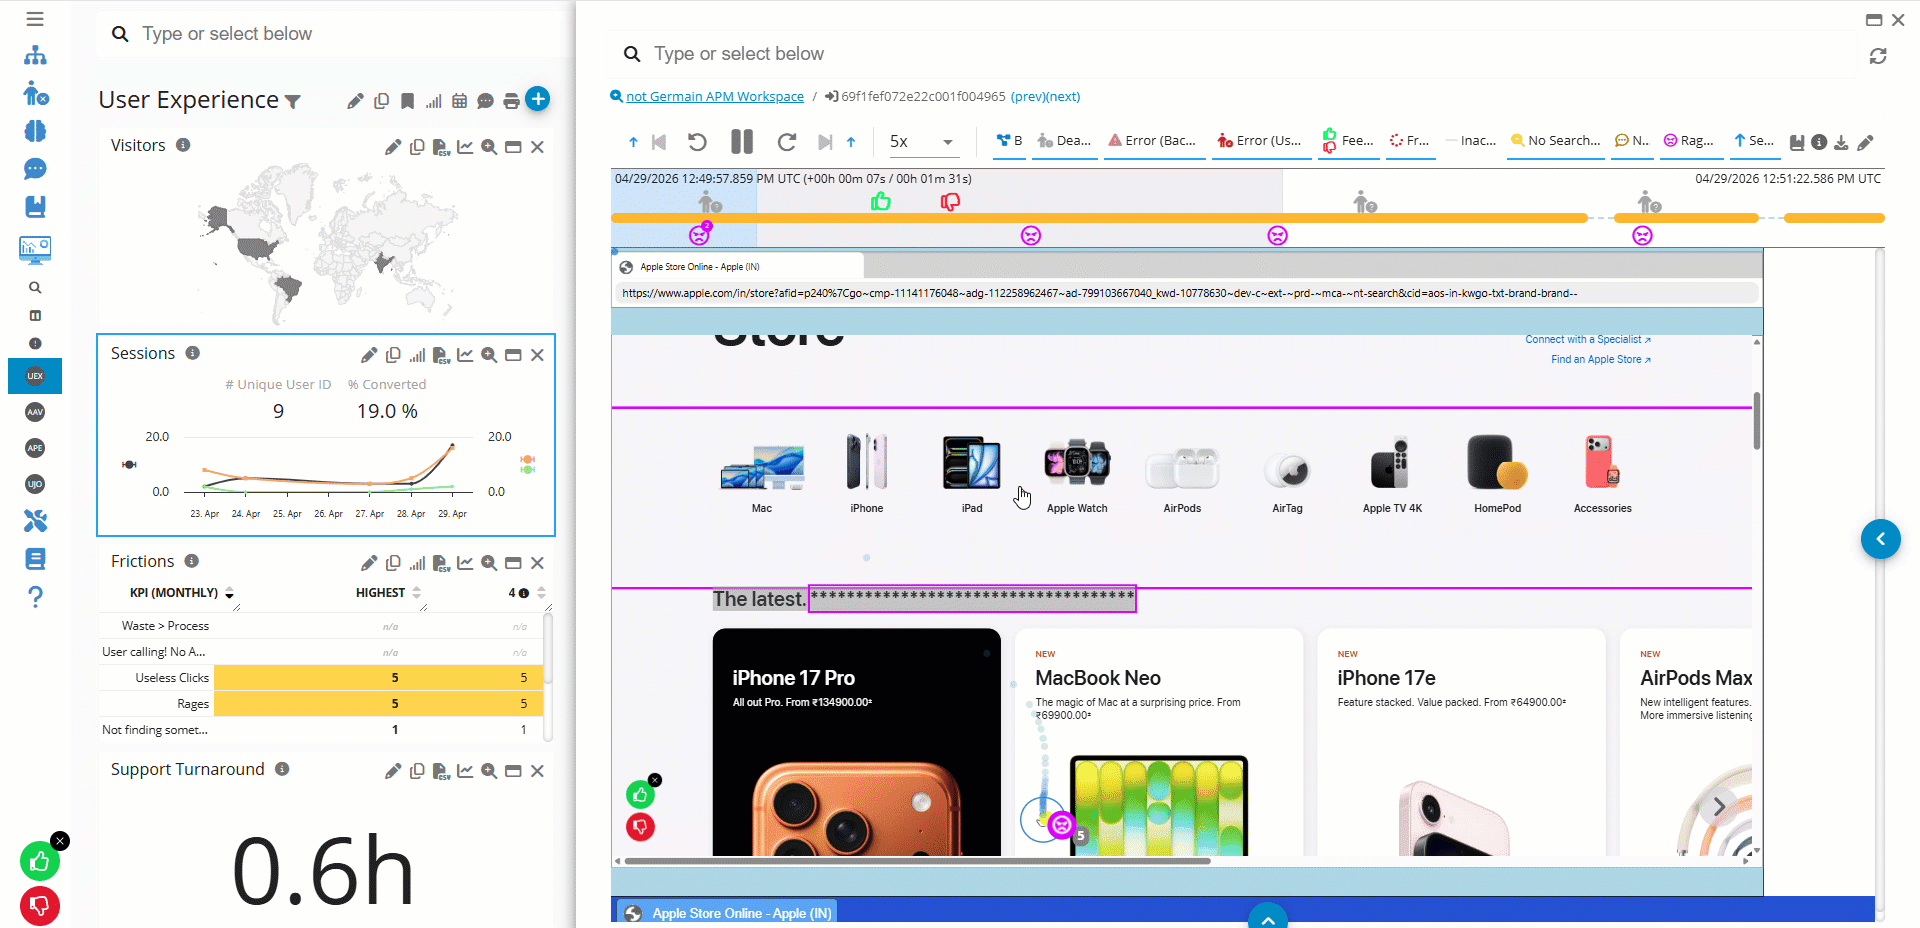This screenshot has width=1920, height=928.
Task: Jump to the replay start
Action: (659, 142)
